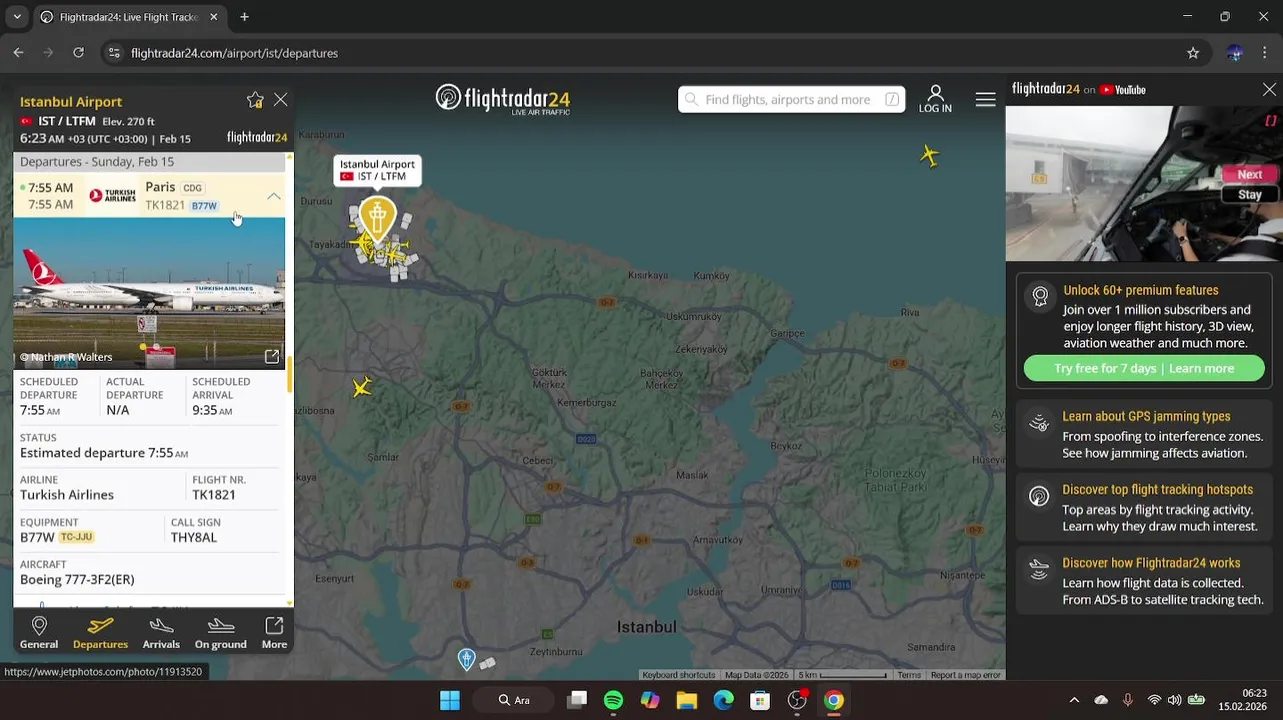Image resolution: width=1283 pixels, height=720 pixels.
Task: Open the tab search dropdown
Action: coord(17,17)
